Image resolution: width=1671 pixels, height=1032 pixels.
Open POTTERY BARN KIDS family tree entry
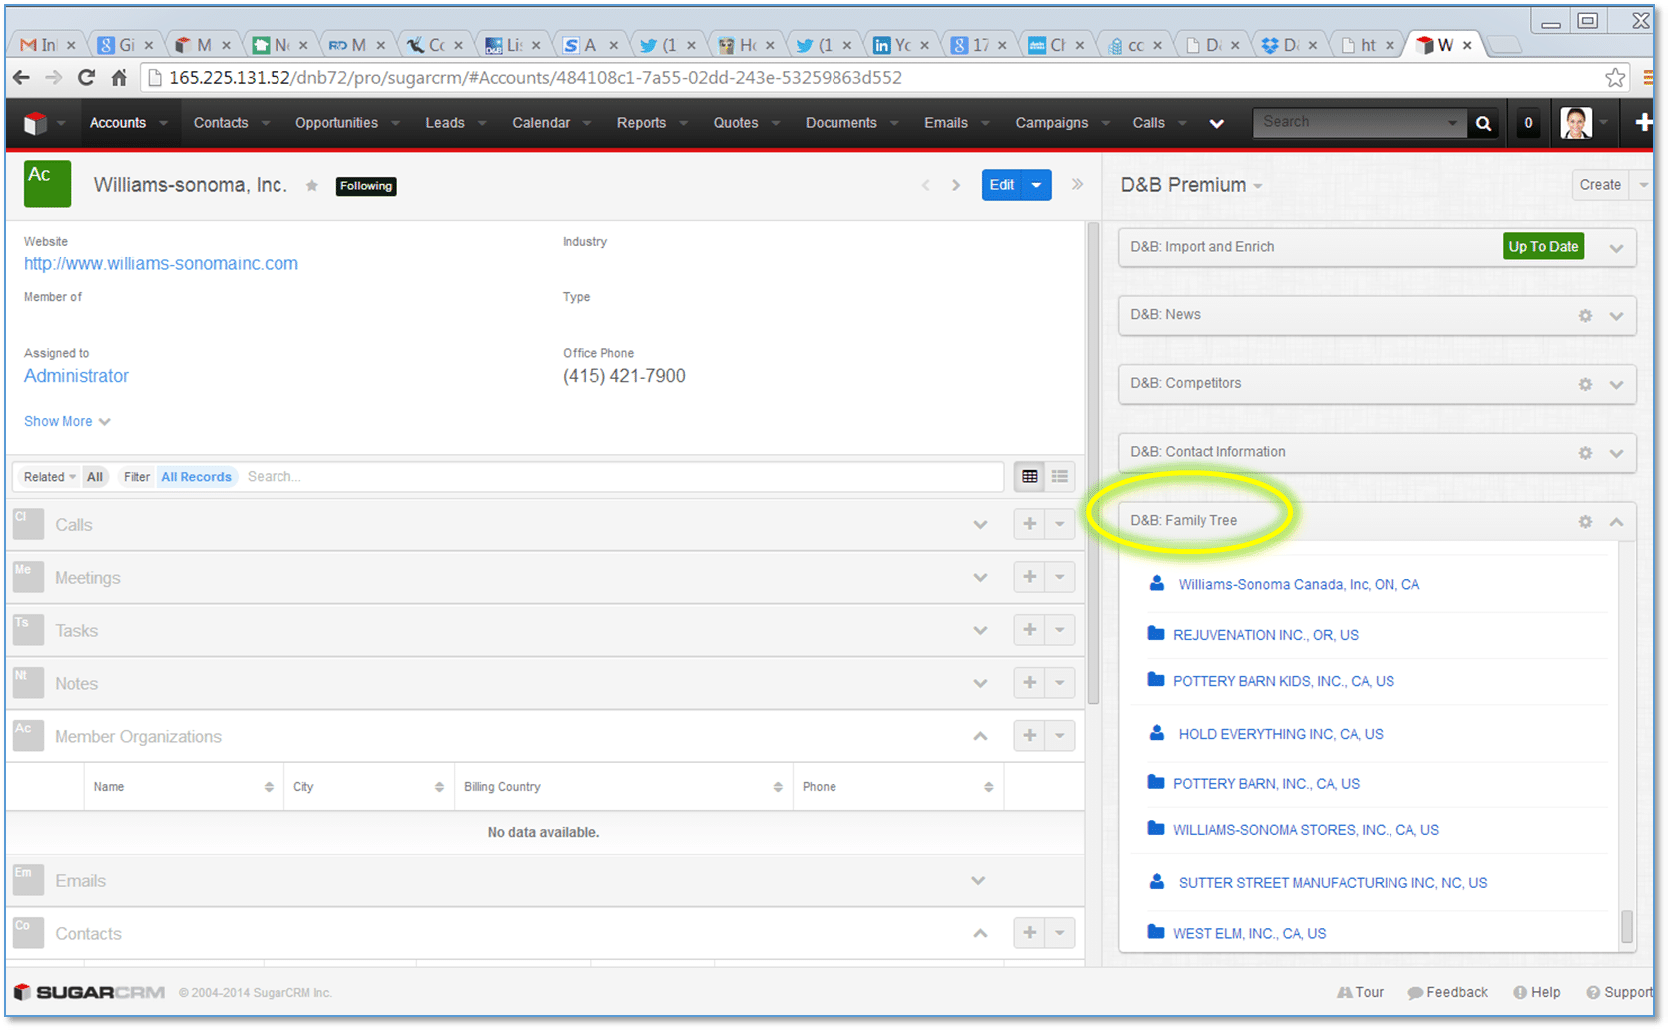coord(1283,682)
